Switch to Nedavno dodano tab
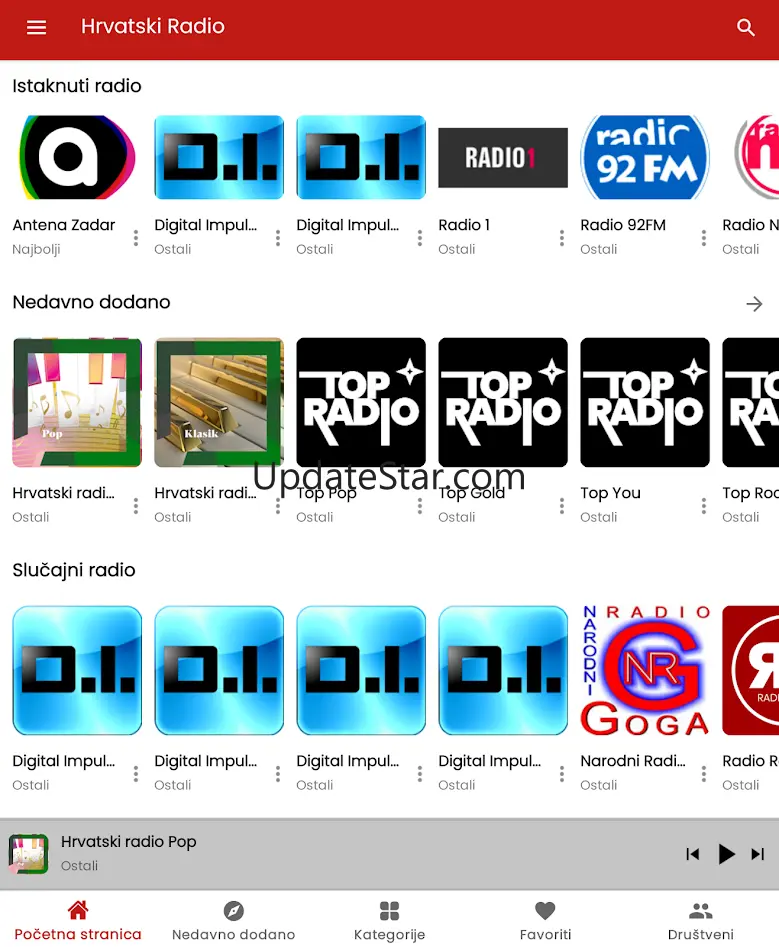The height and width of the screenshot is (947, 779). pos(234,920)
